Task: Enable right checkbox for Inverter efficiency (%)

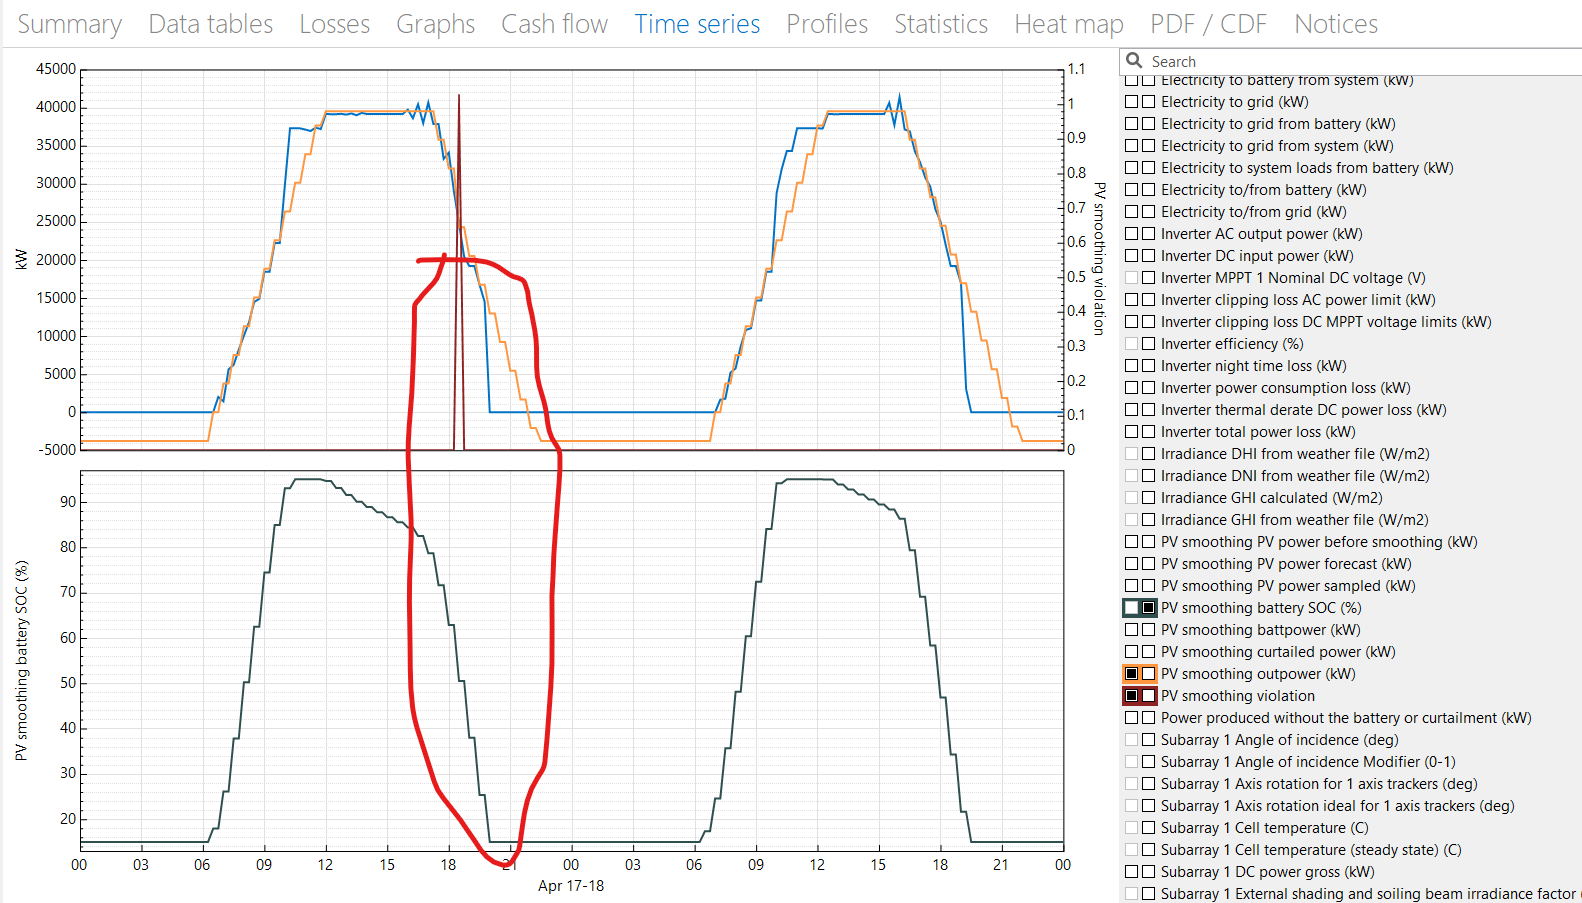Action: pyautogui.click(x=1149, y=344)
